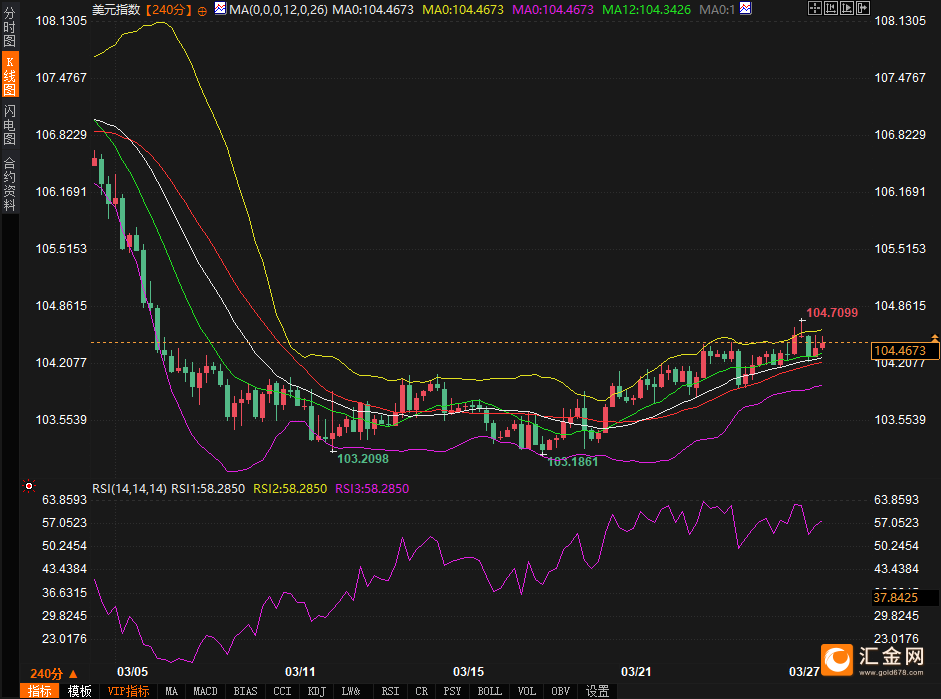941x699 pixels.
Task: Click the 03/27 date label
Action: (804, 671)
